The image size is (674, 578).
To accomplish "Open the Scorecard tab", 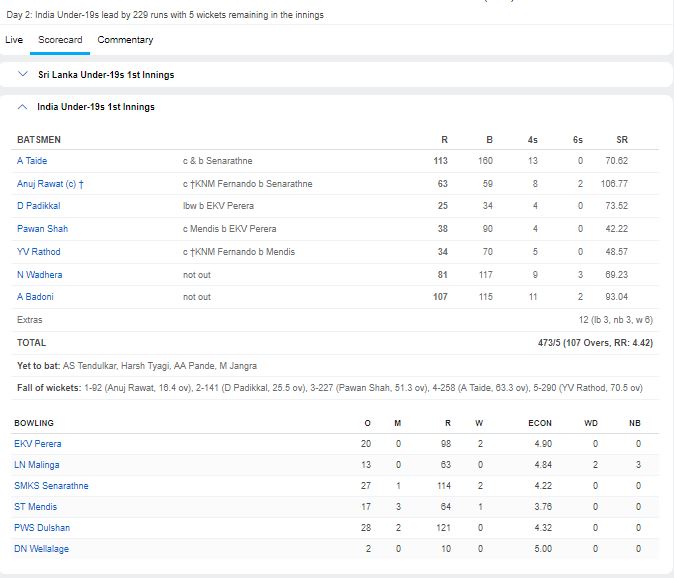I will [x=60, y=40].
